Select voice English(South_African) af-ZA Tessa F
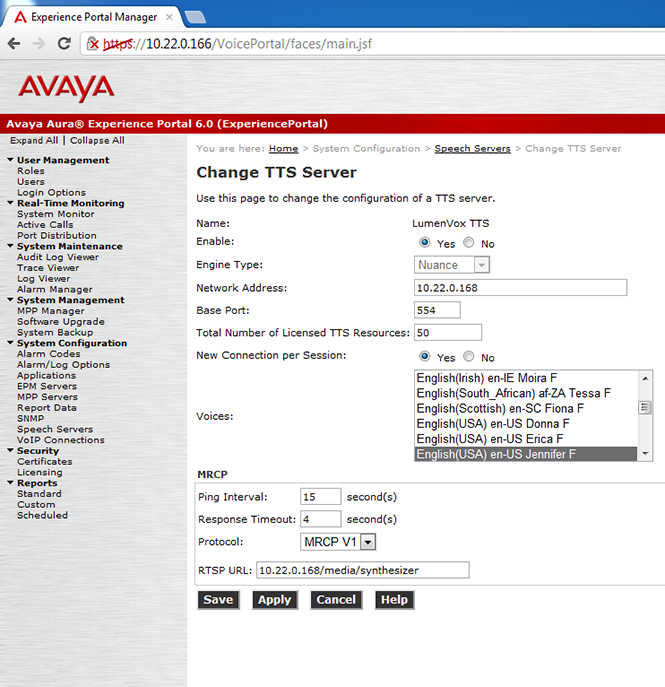The width and height of the screenshot is (665, 687). click(526, 393)
